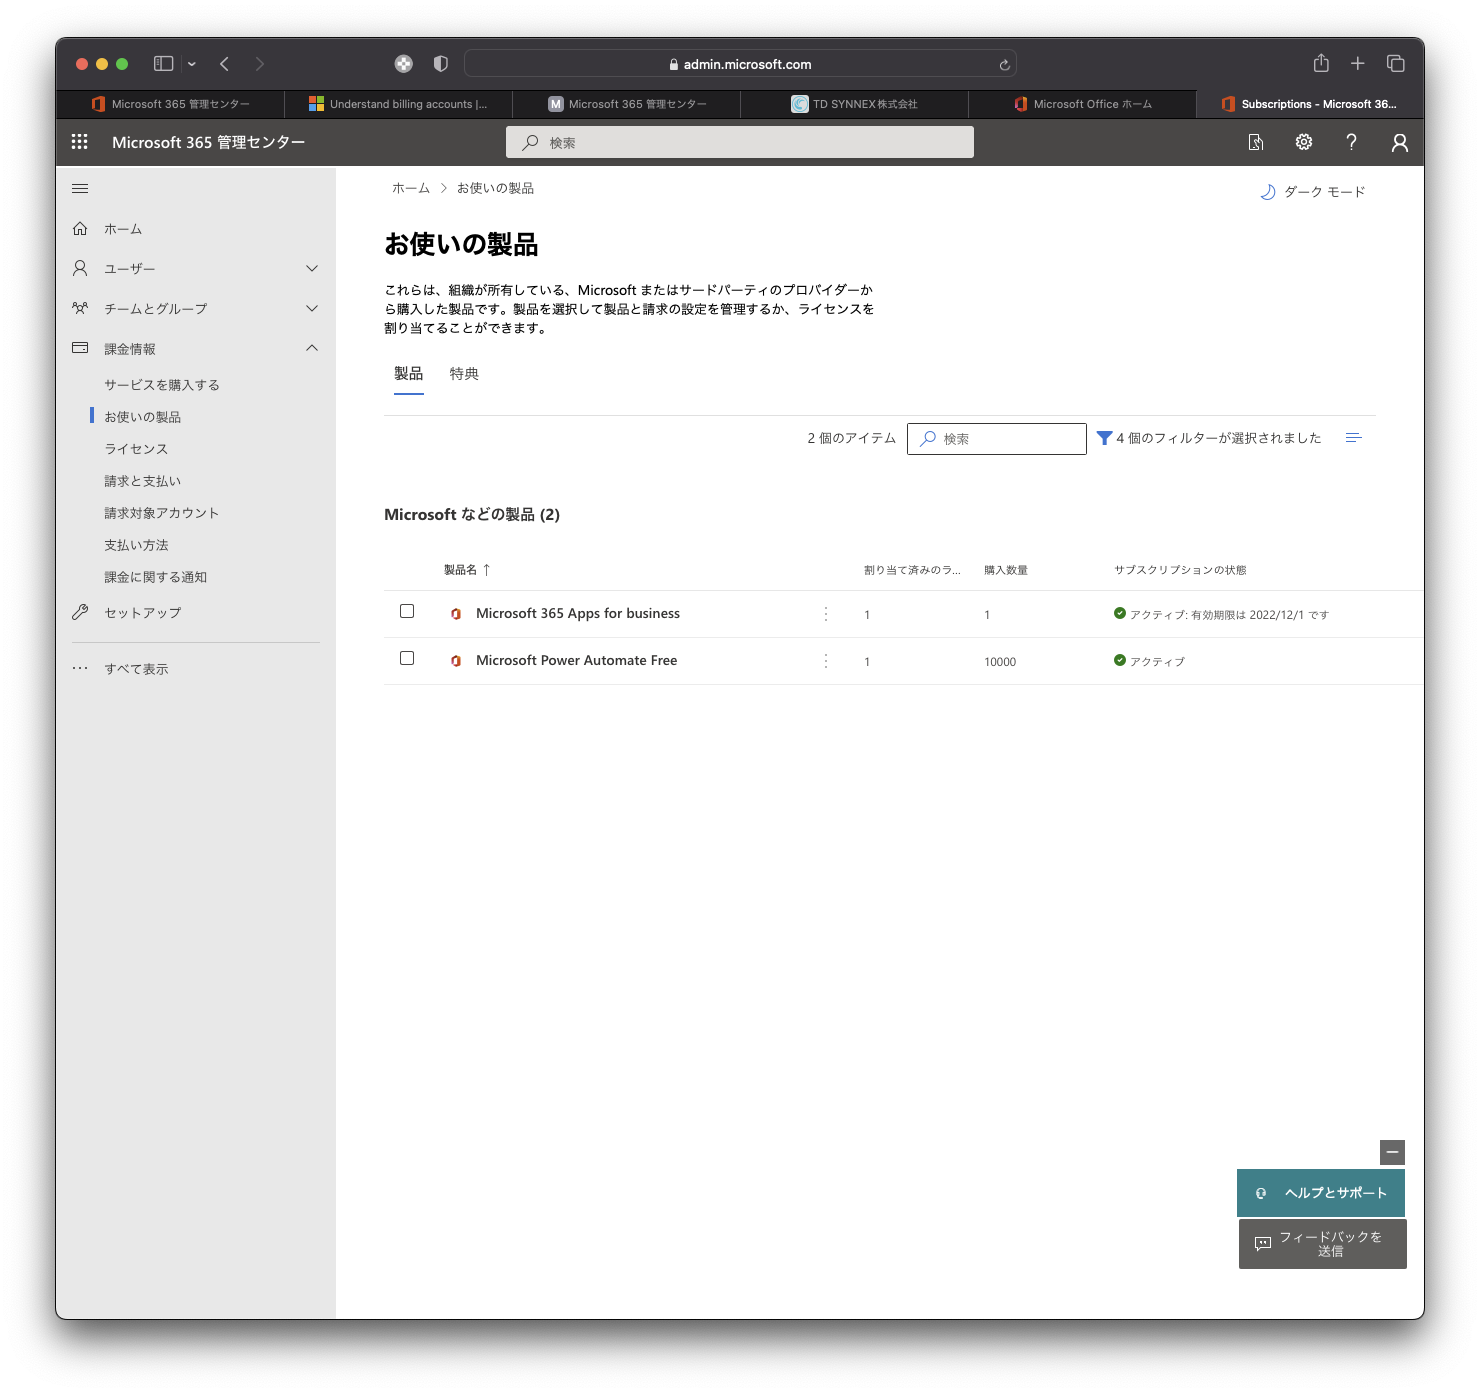This screenshot has width=1480, height=1393.
Task: Collapse the billing information chevron
Action: [312, 348]
